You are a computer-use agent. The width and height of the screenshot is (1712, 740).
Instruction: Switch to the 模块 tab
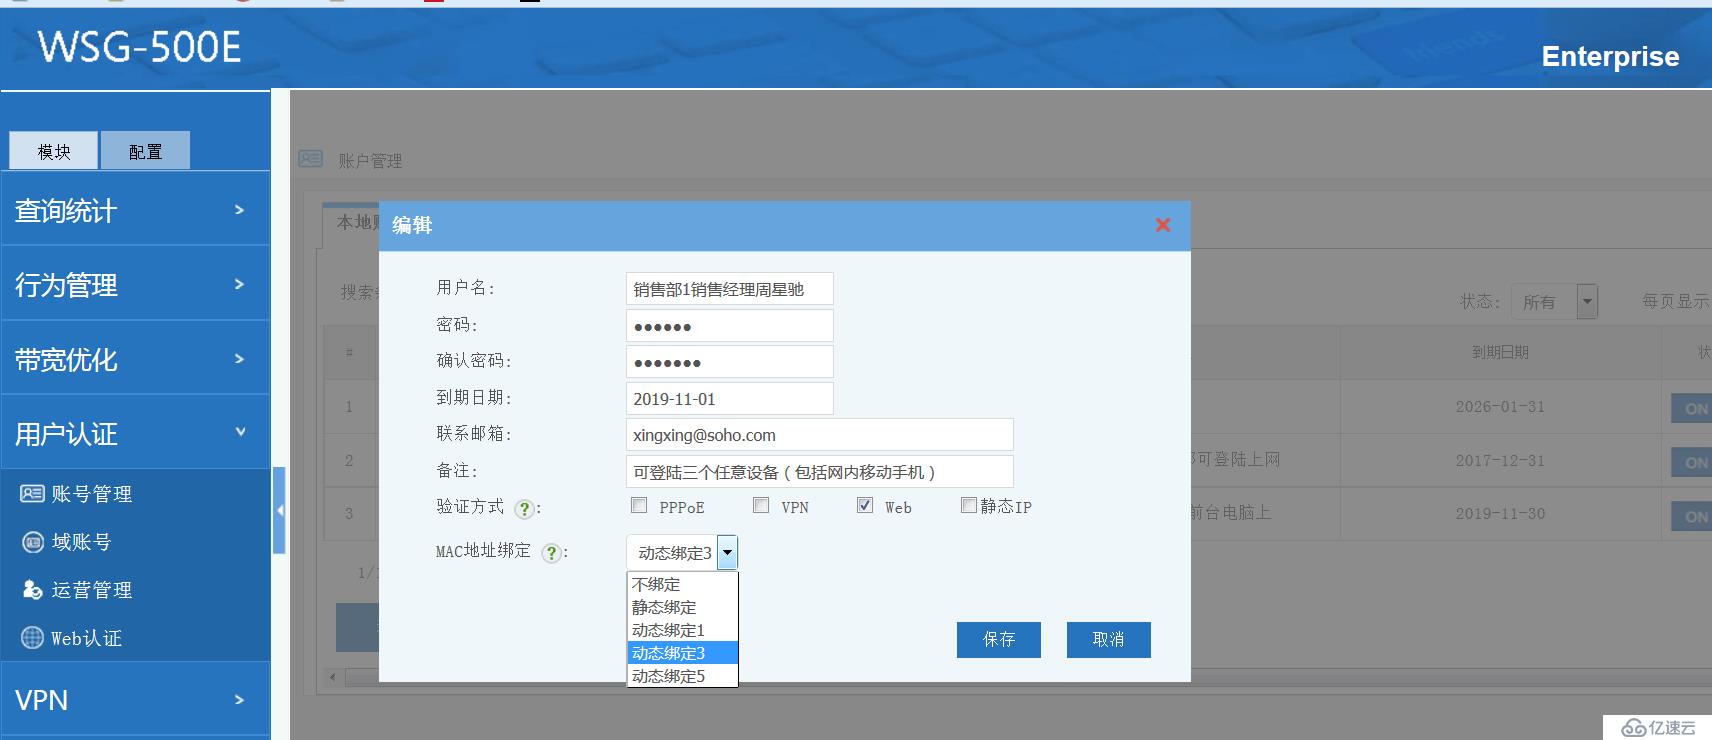54,151
